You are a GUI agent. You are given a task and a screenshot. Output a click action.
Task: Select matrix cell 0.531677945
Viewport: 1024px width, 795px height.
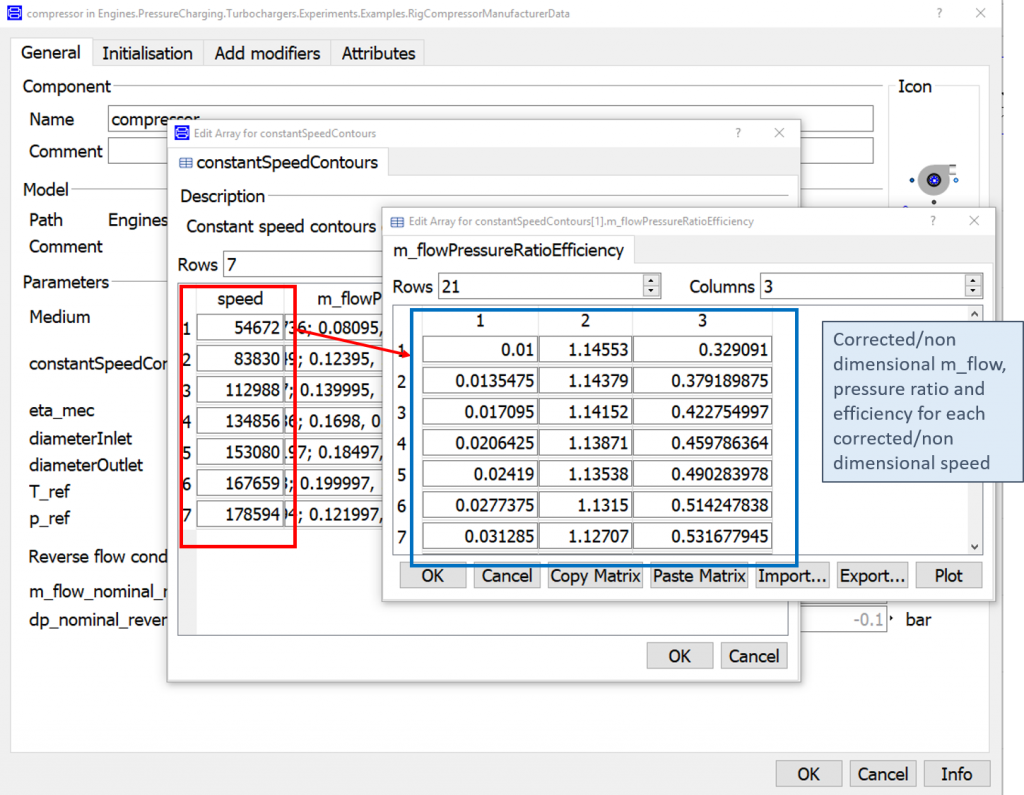pyautogui.click(x=703, y=536)
